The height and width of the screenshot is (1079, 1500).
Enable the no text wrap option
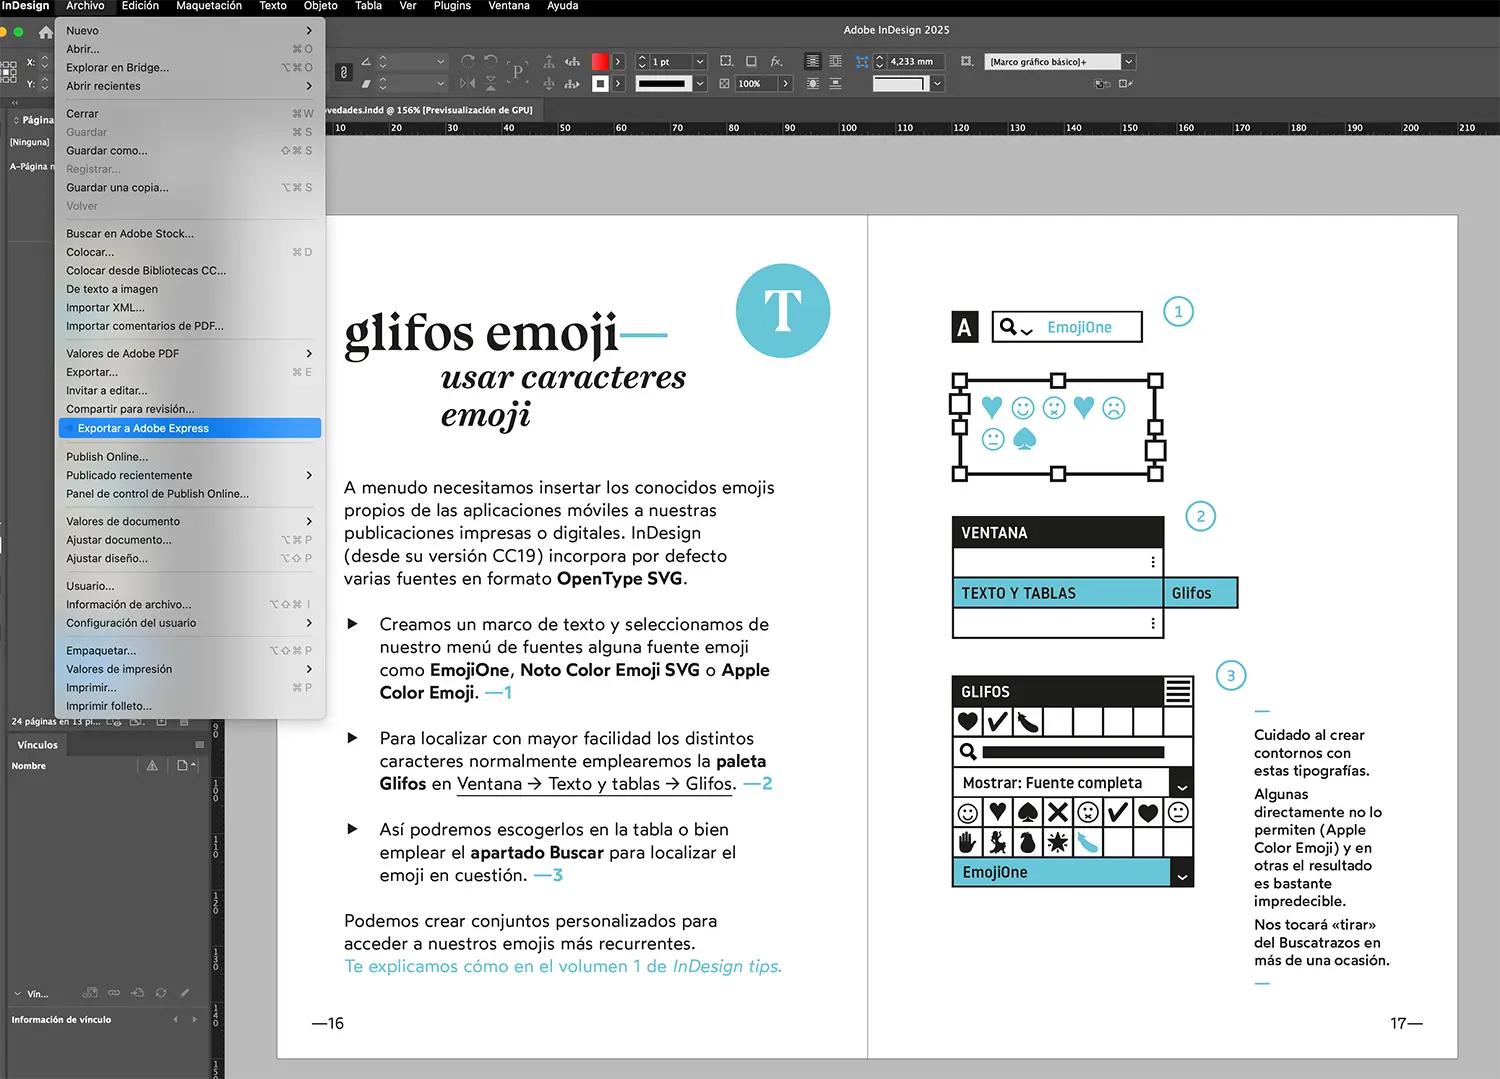pos(813,62)
